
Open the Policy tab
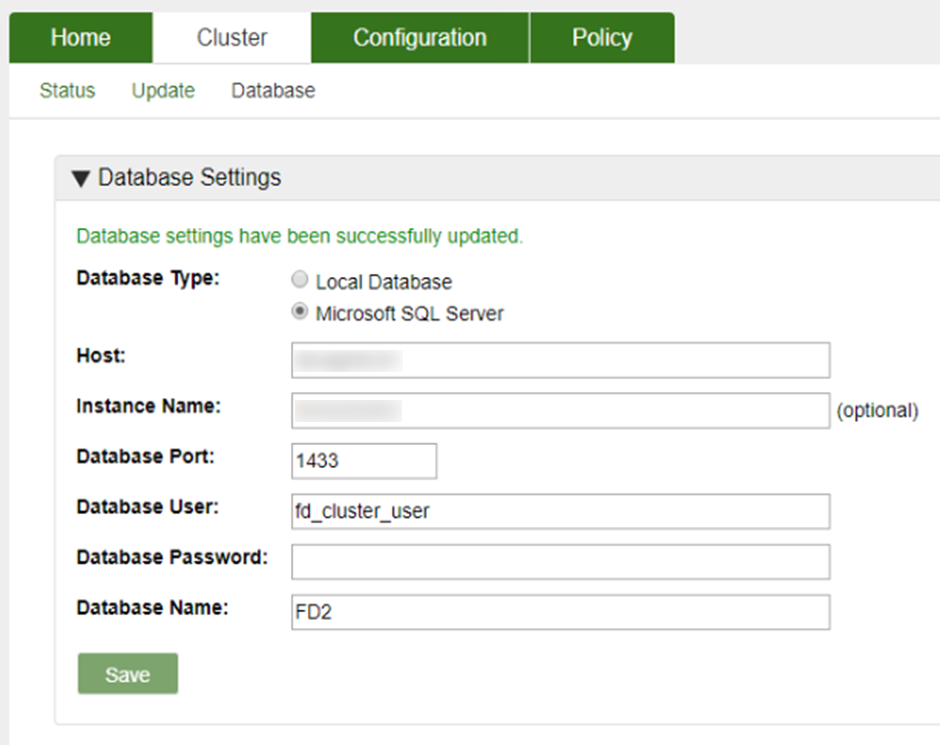point(602,37)
